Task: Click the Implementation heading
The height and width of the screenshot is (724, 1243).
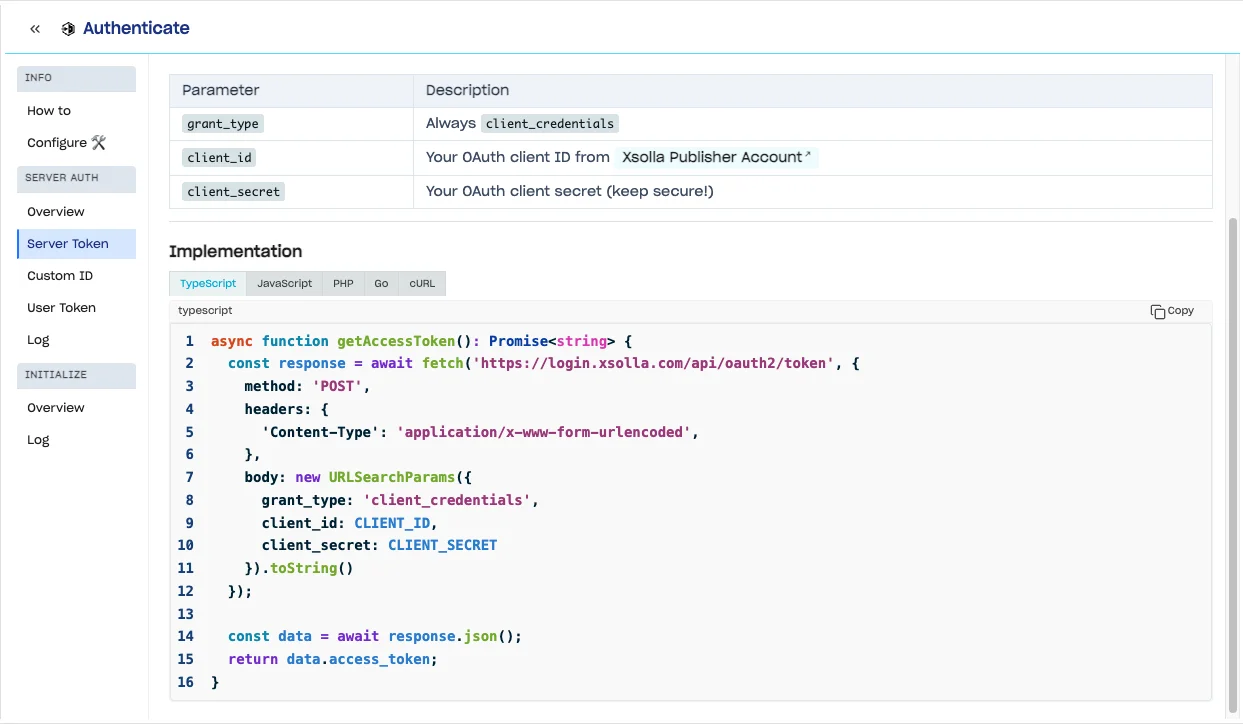Action: [x=235, y=252]
